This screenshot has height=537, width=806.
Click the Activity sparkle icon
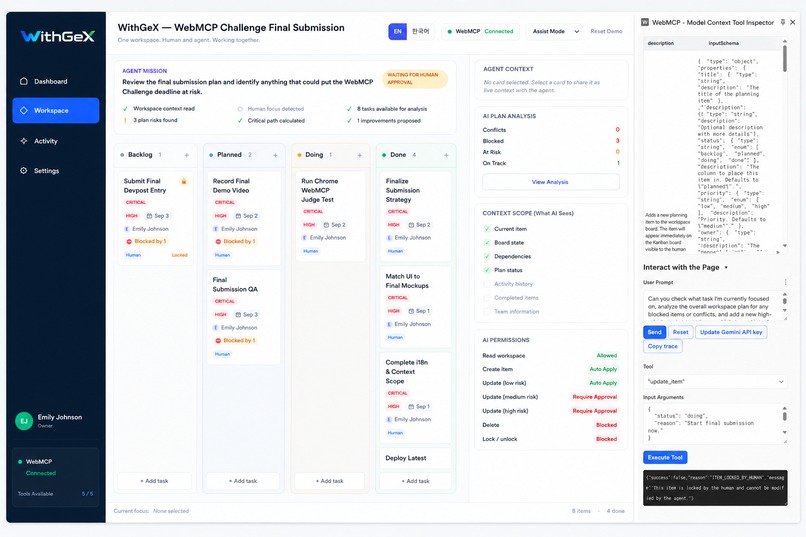[24, 141]
